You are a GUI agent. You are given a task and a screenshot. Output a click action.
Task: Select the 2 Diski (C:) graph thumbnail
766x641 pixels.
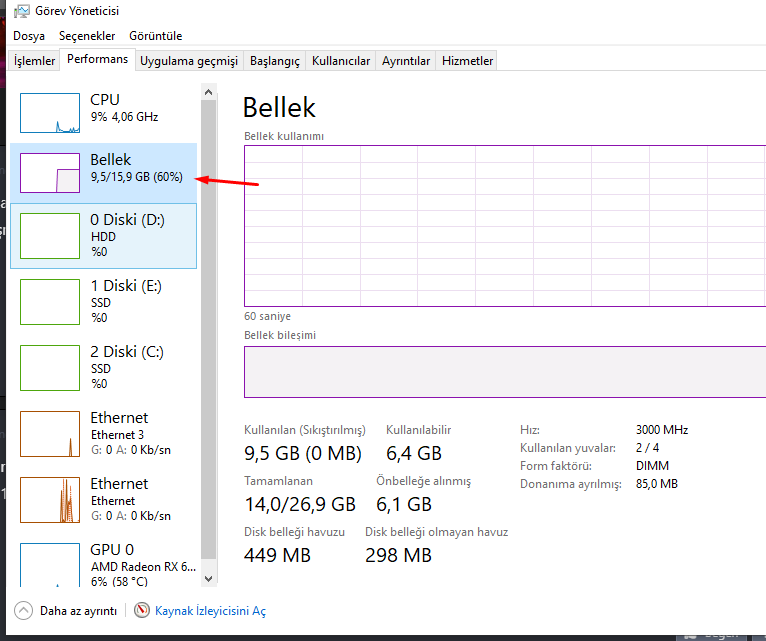(x=50, y=368)
